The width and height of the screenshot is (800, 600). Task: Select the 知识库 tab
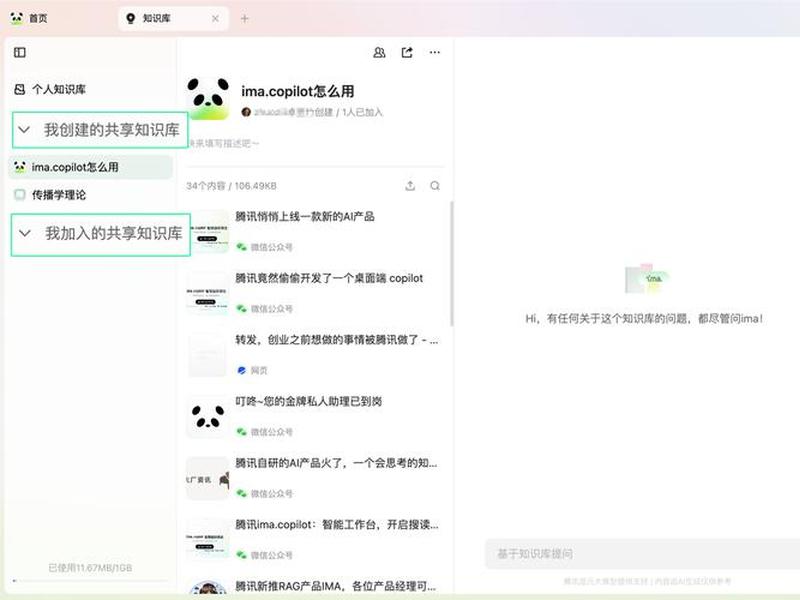point(173,18)
